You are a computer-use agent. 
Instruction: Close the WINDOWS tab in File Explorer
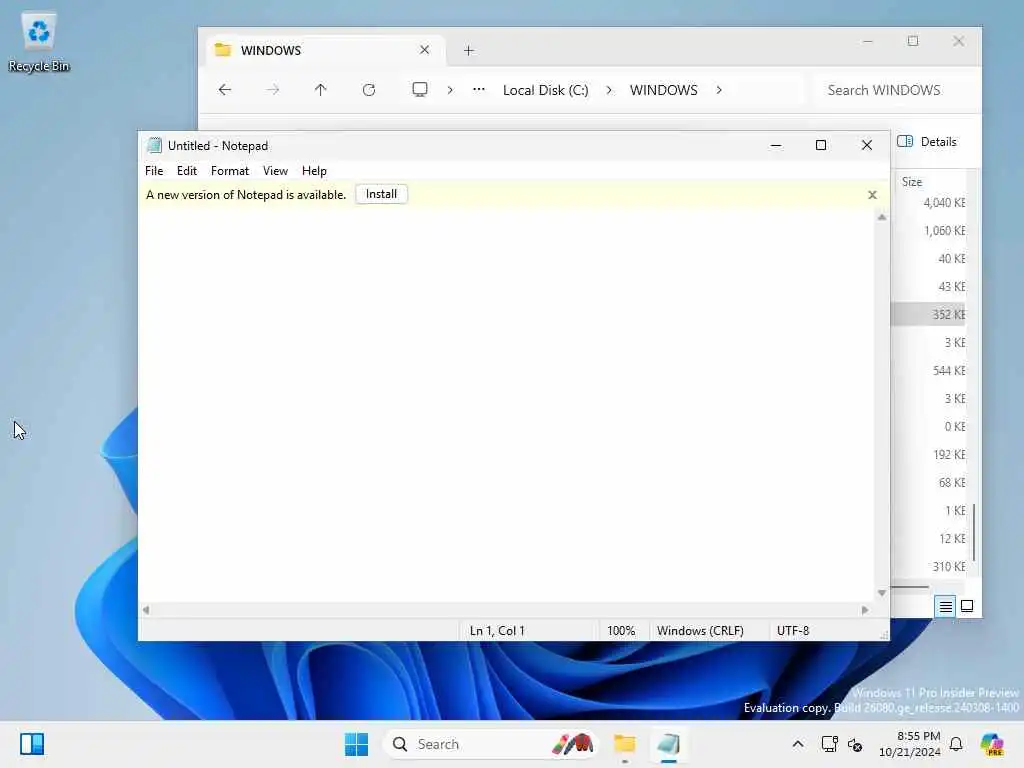coord(424,50)
